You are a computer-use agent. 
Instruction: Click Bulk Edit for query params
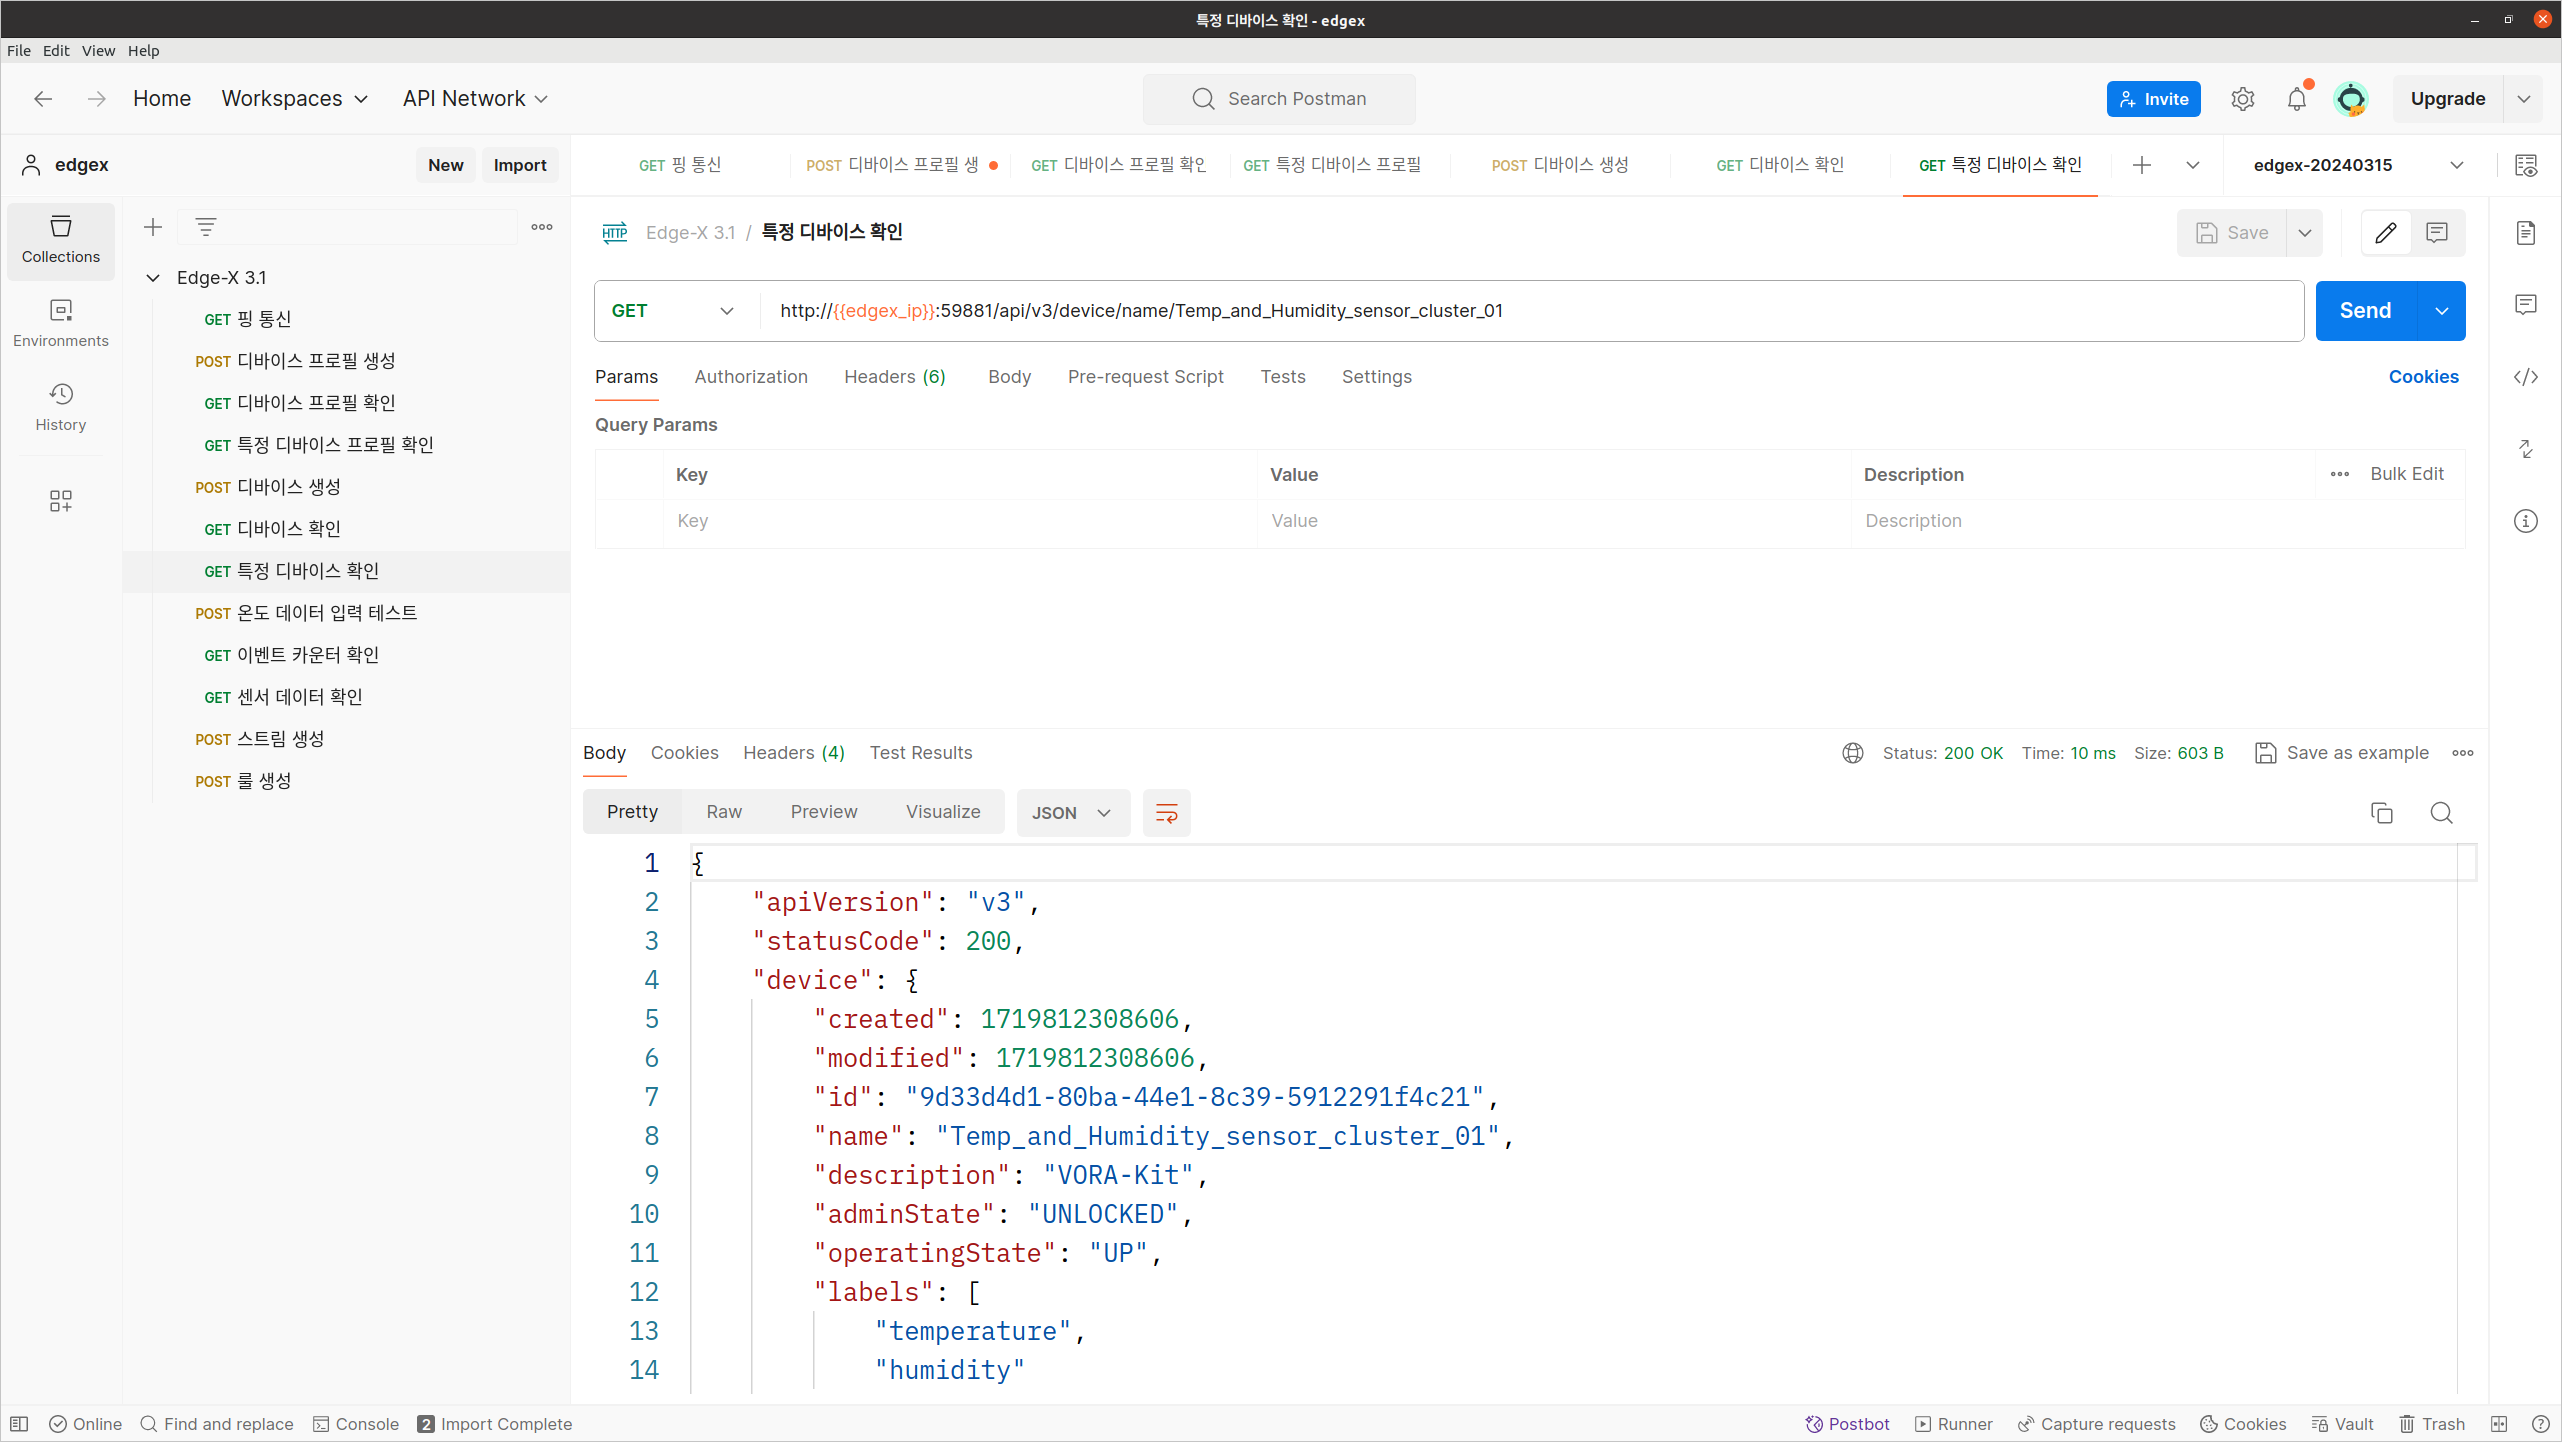tap(2406, 474)
